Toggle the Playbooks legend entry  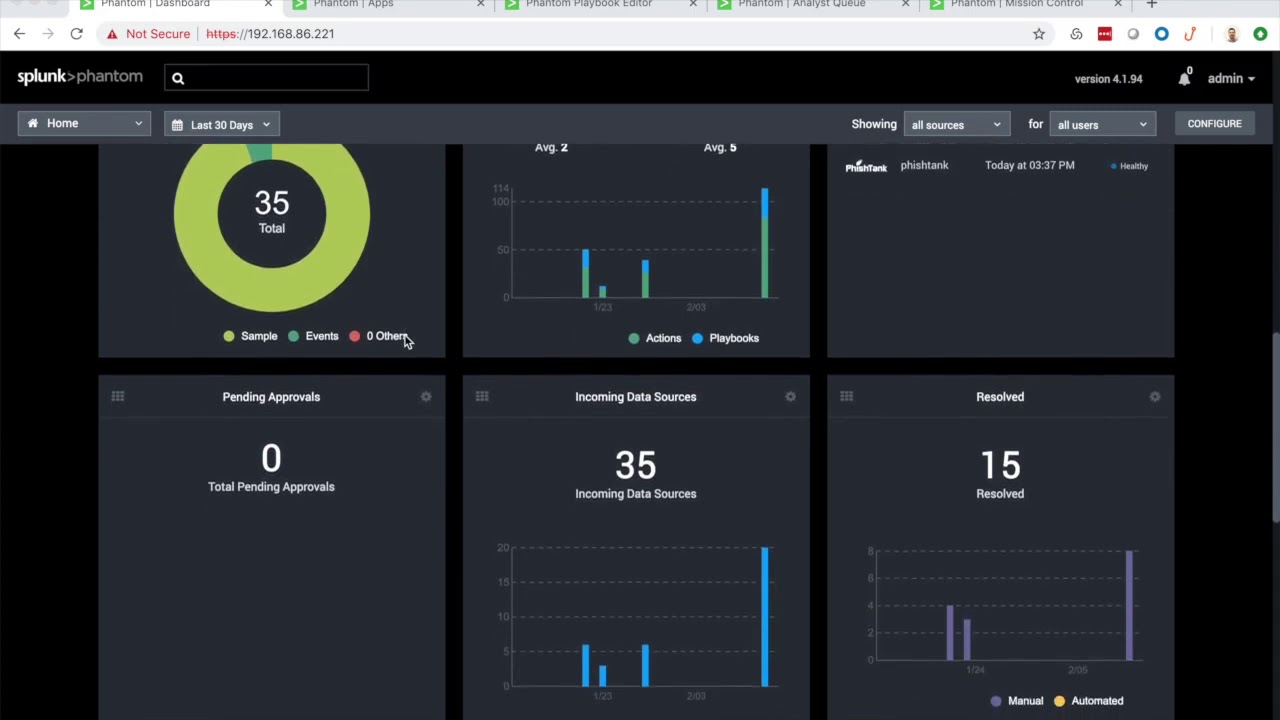point(725,338)
